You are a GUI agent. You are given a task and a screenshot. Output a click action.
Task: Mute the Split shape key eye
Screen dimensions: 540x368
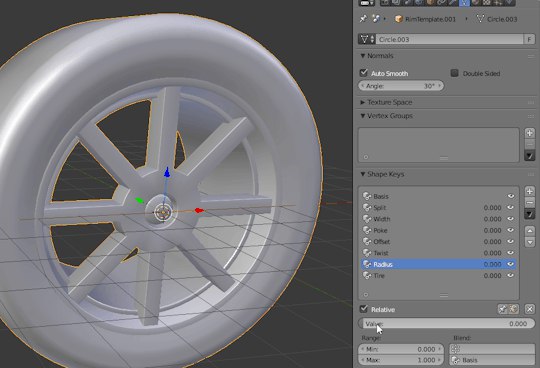pyautogui.click(x=511, y=207)
